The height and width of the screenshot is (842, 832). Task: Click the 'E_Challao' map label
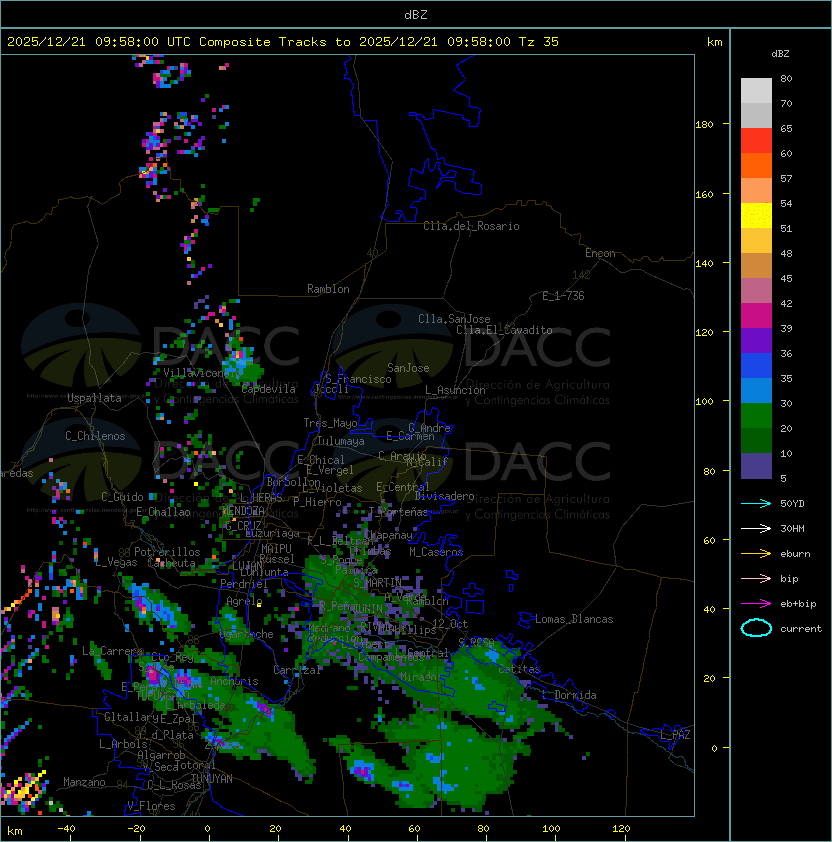coord(163,512)
